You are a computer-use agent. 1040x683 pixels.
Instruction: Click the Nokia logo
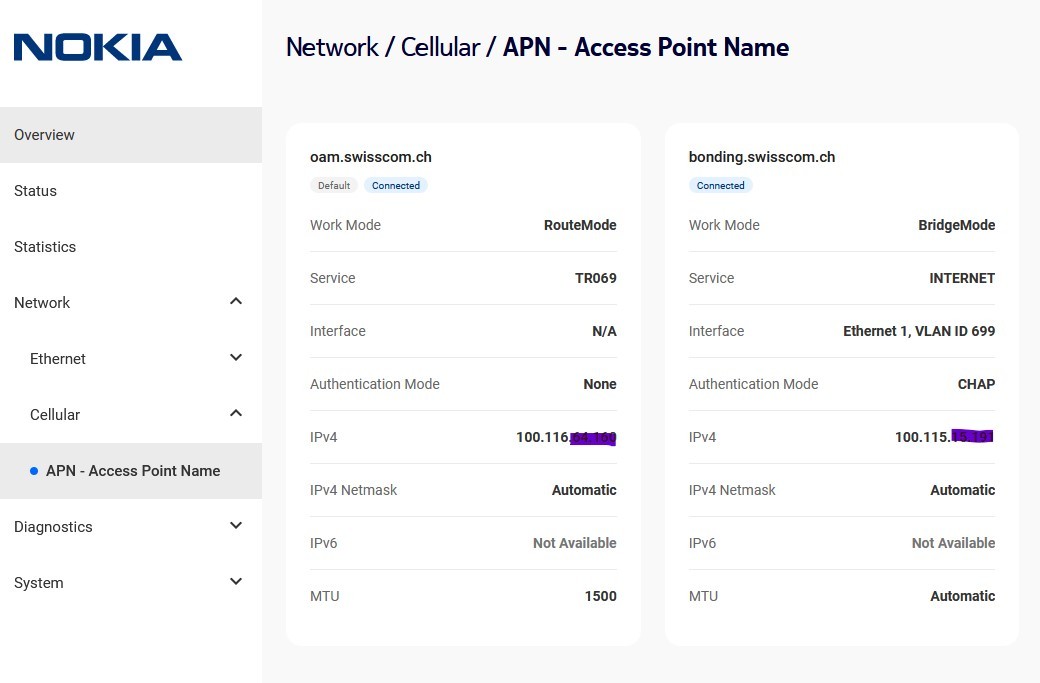[x=98, y=47]
